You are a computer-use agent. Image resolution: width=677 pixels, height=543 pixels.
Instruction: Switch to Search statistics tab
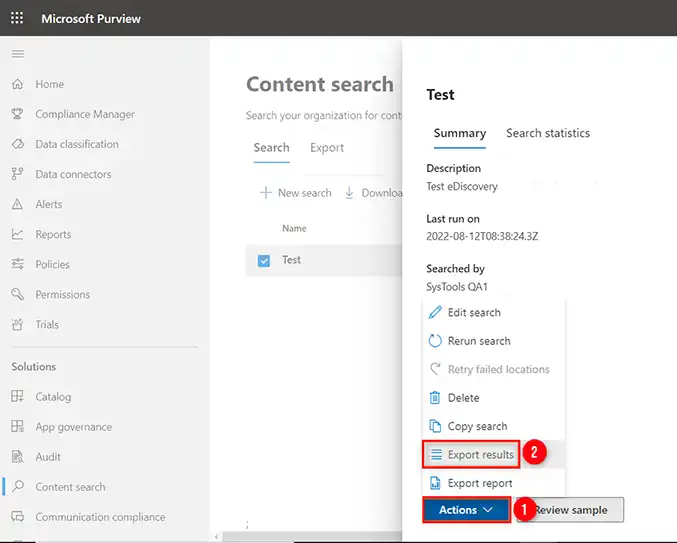tap(547, 133)
